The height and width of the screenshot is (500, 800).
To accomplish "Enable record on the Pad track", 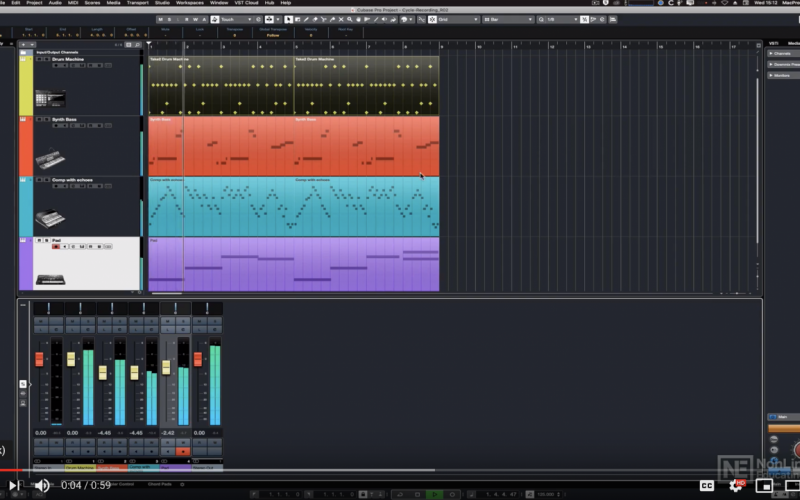I will click(57, 247).
